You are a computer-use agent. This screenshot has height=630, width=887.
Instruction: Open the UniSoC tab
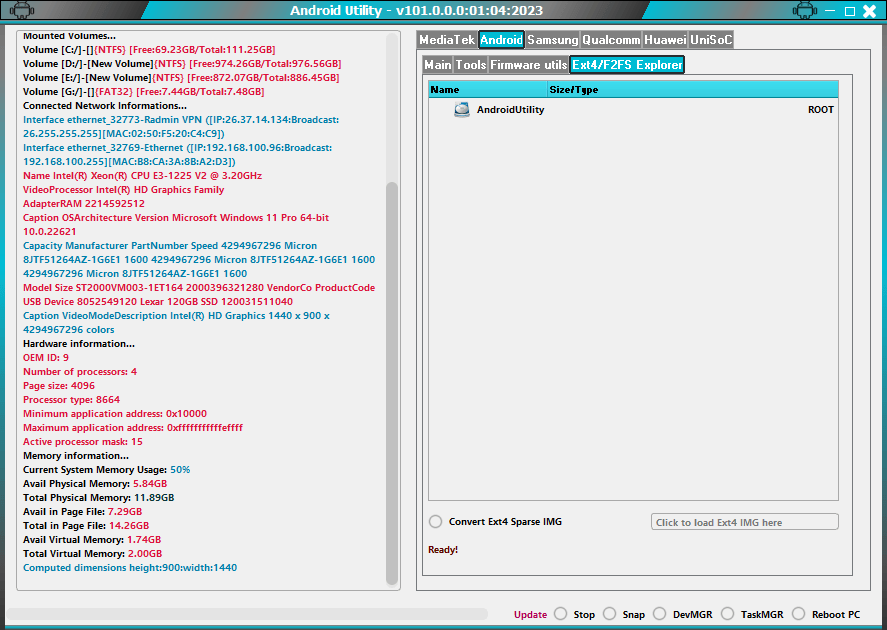707,41
